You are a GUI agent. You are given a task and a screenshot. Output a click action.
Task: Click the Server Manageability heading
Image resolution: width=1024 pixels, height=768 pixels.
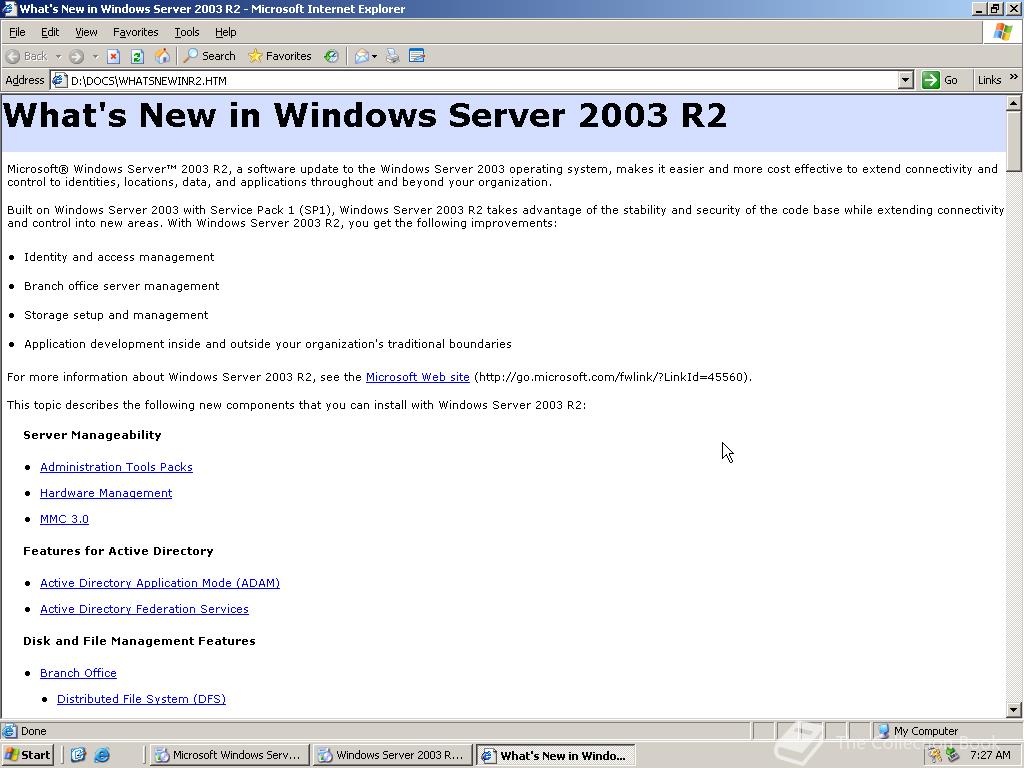coord(92,436)
